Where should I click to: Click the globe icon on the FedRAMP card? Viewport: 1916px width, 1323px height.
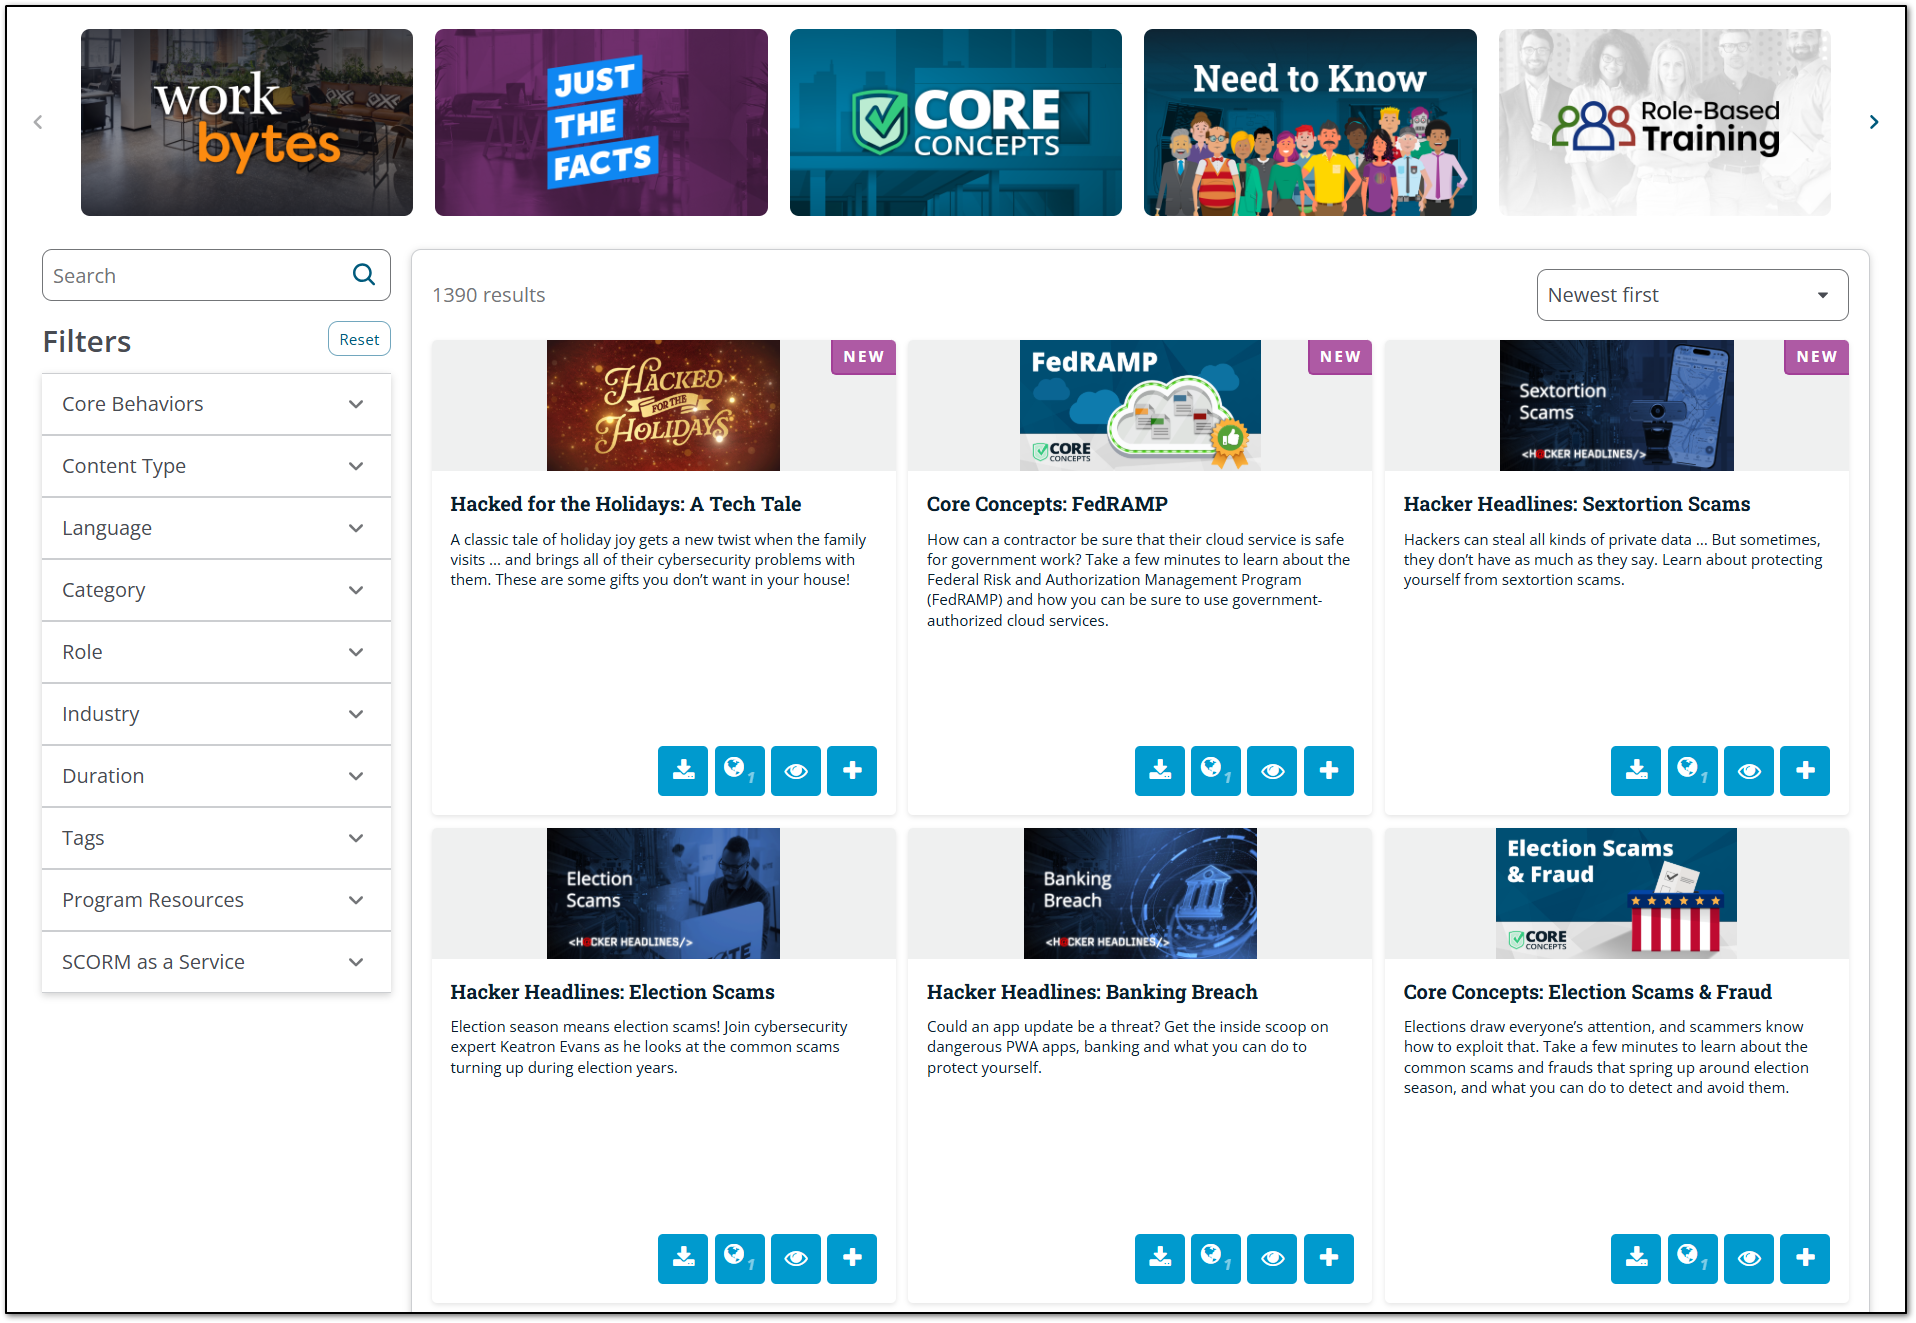point(1216,771)
